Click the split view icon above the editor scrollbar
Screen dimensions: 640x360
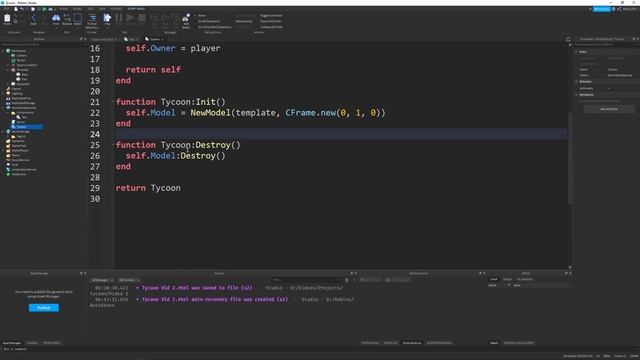[569, 40]
